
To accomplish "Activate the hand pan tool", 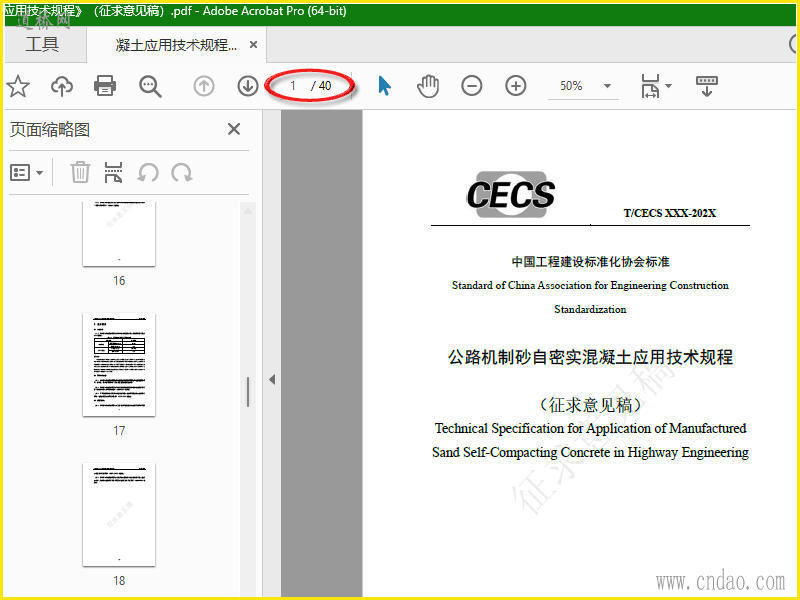I will [x=428, y=86].
